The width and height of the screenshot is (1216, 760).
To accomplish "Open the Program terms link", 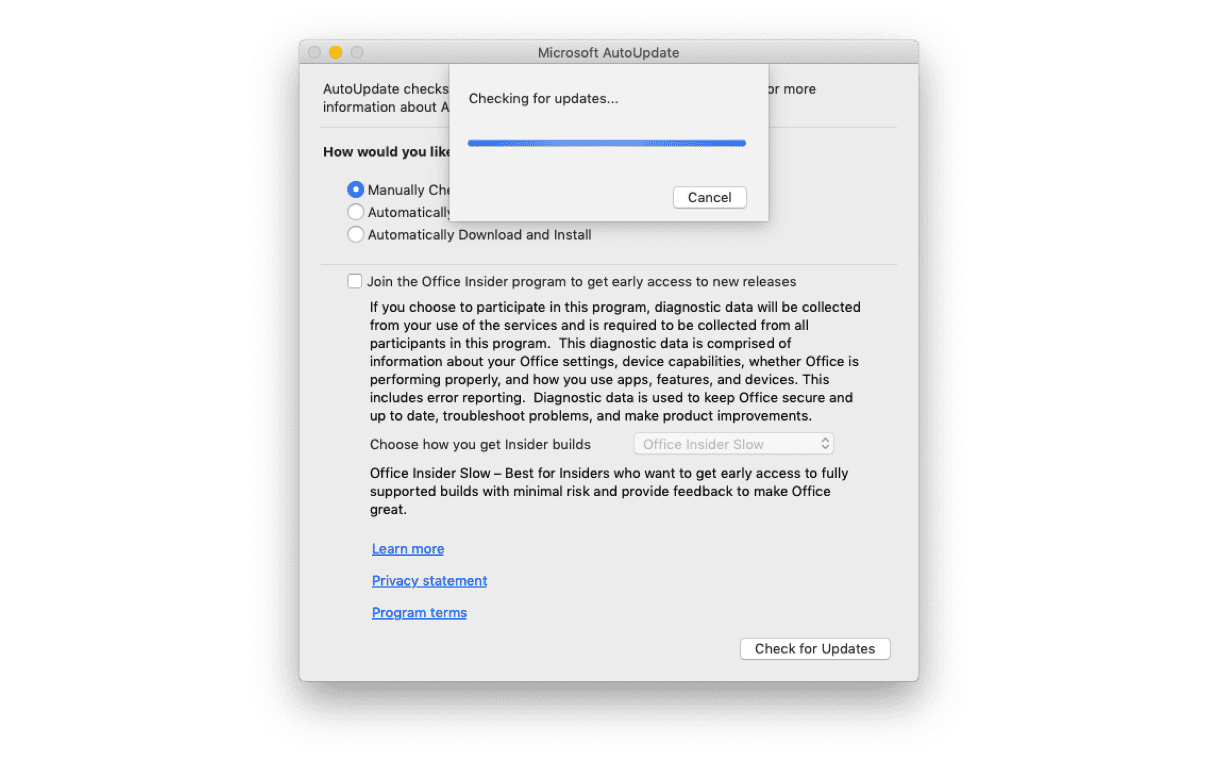I will [419, 612].
